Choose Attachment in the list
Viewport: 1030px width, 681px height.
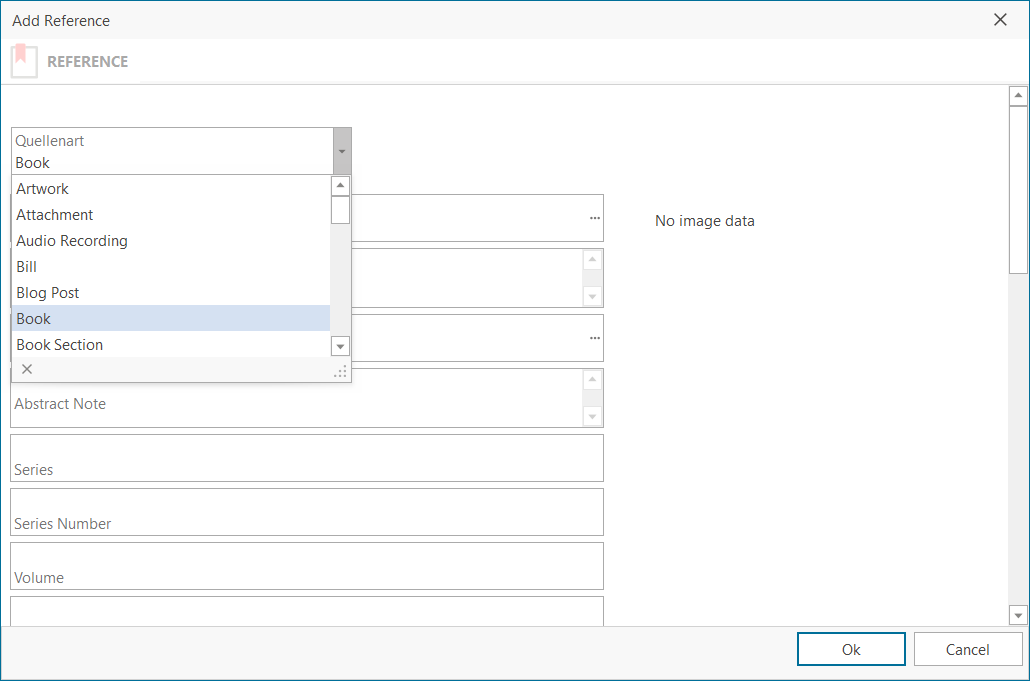(55, 215)
